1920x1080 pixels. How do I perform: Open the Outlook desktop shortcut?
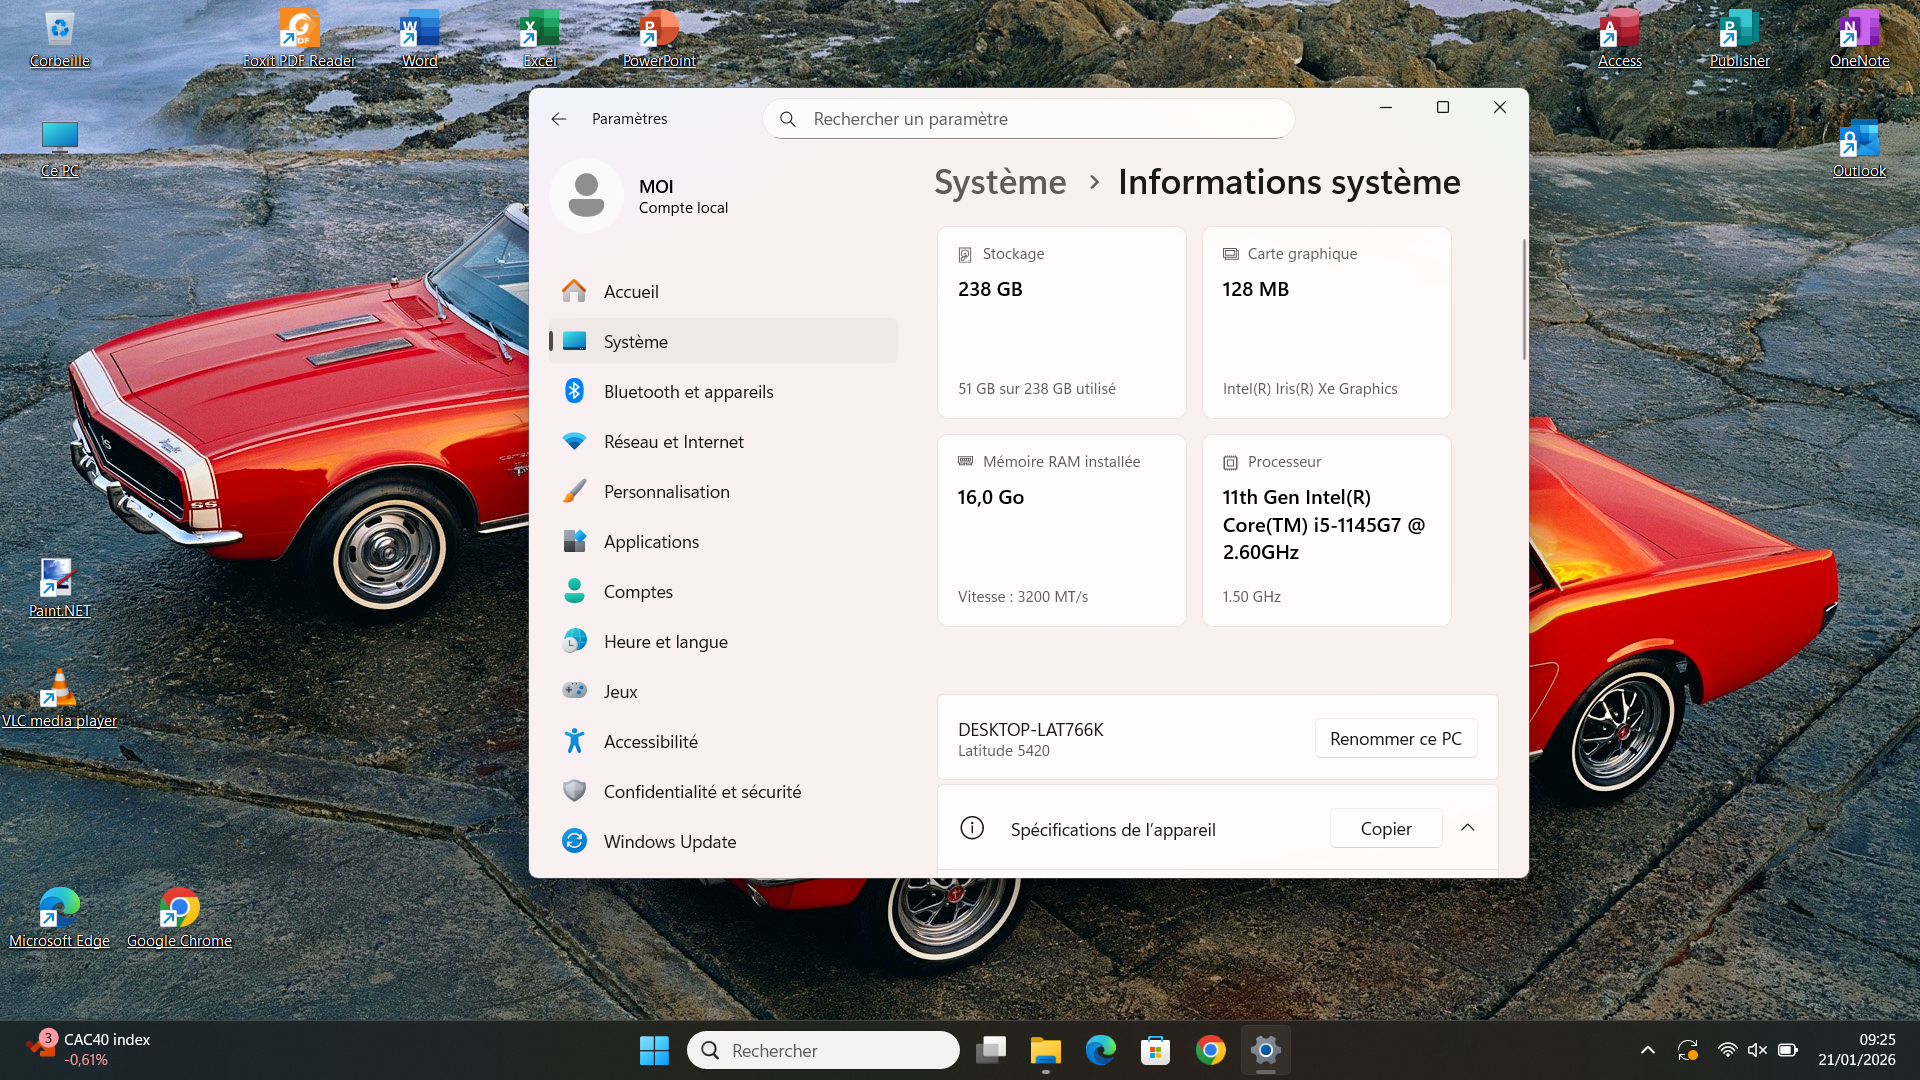pos(1860,148)
